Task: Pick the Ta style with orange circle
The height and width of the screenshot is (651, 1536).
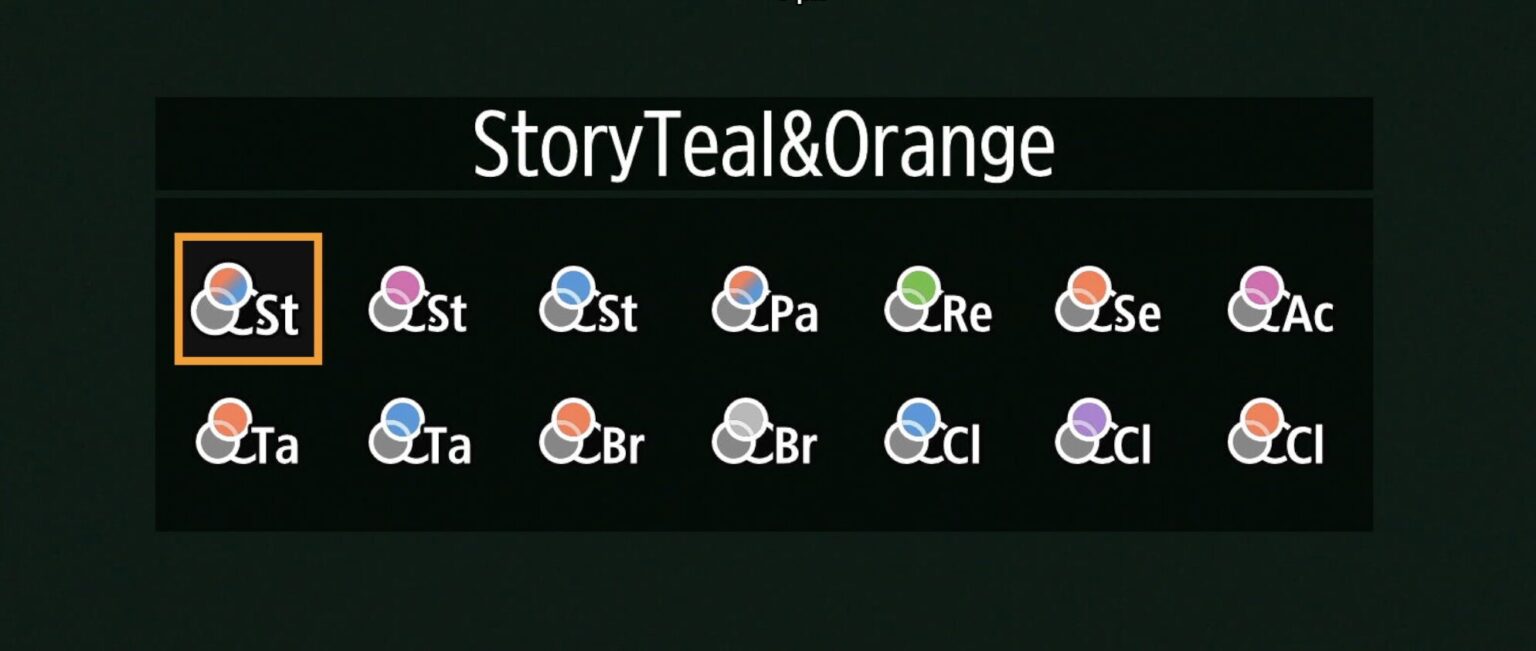Action: (247, 432)
